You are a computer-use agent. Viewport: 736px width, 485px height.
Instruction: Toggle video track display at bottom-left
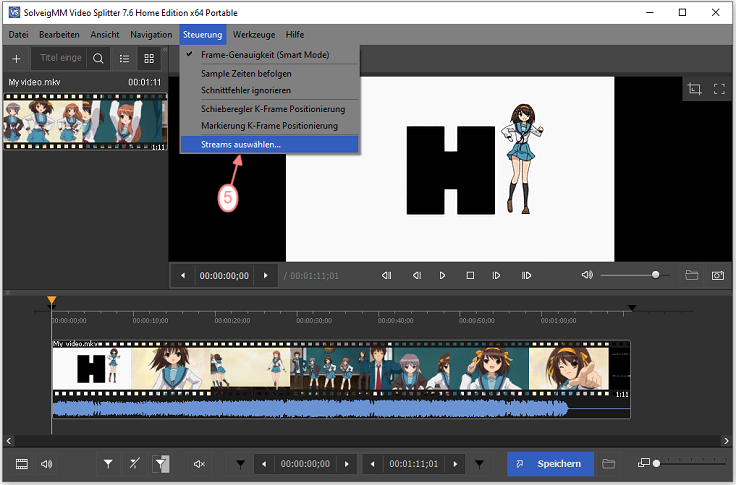click(x=22, y=464)
